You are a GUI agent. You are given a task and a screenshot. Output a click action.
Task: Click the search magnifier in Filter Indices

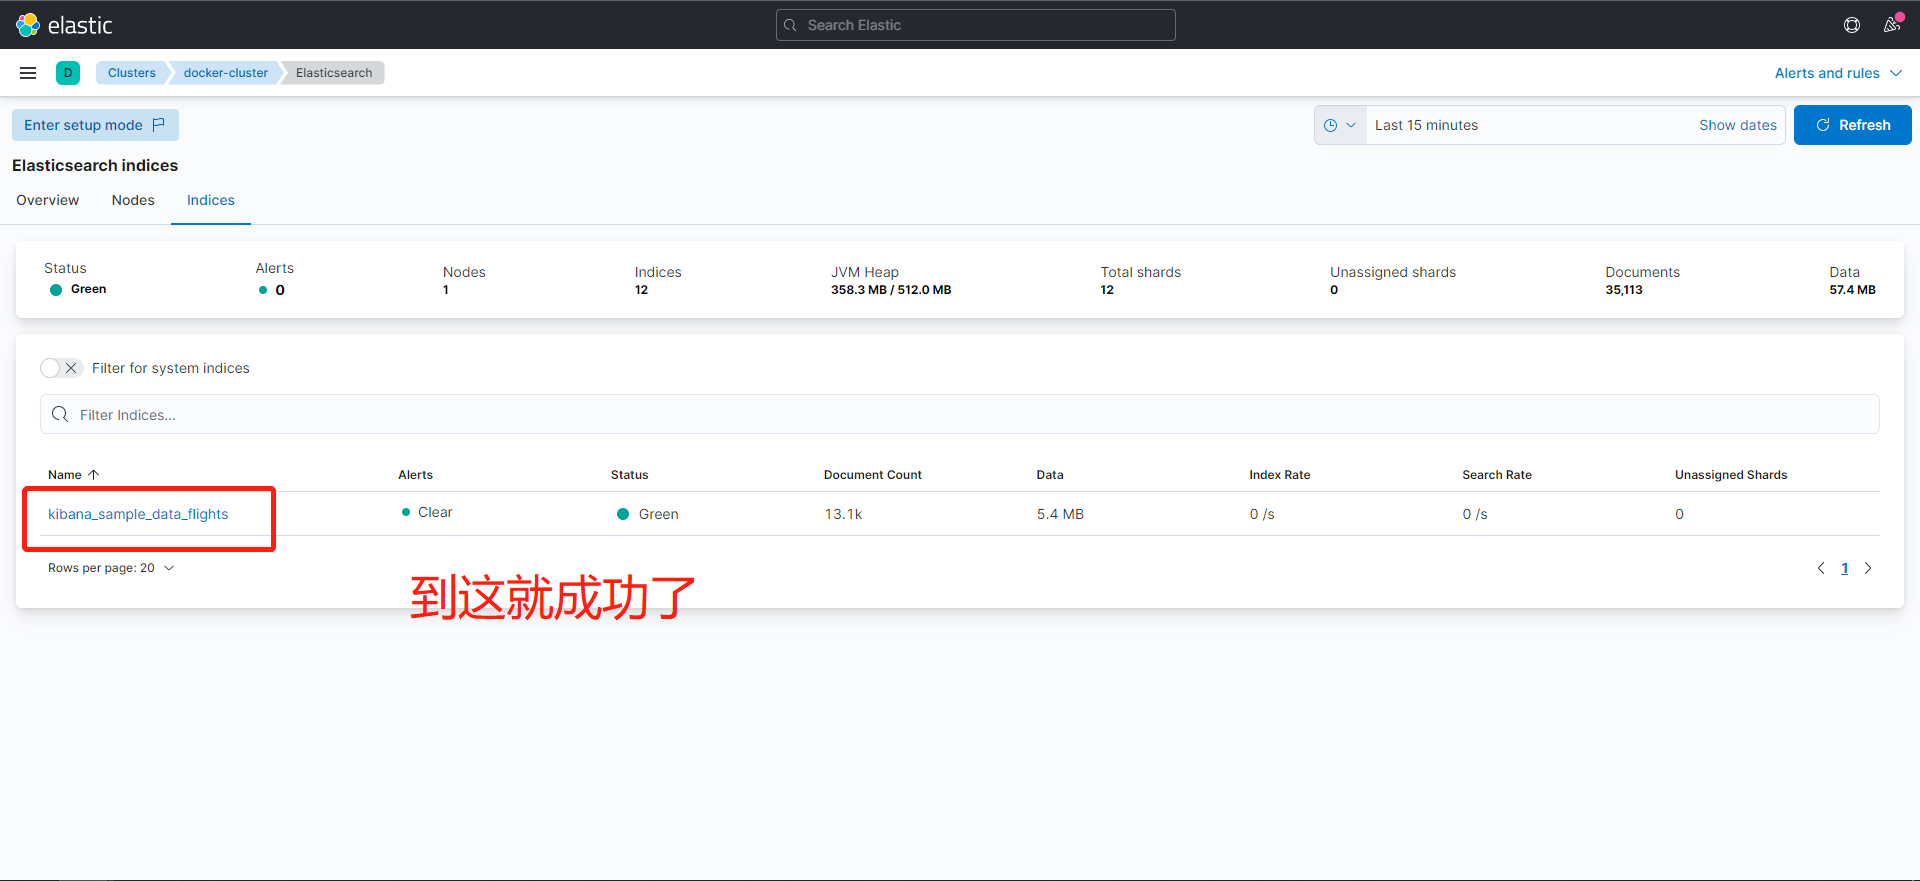60,414
